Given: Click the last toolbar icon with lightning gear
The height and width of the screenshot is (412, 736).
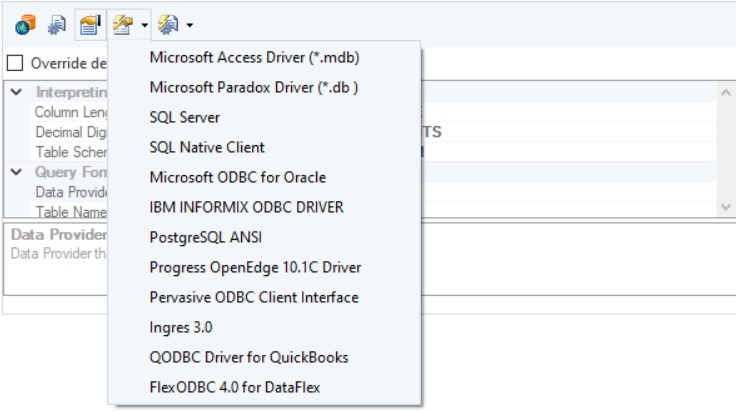Looking at the screenshot, I should [167, 23].
